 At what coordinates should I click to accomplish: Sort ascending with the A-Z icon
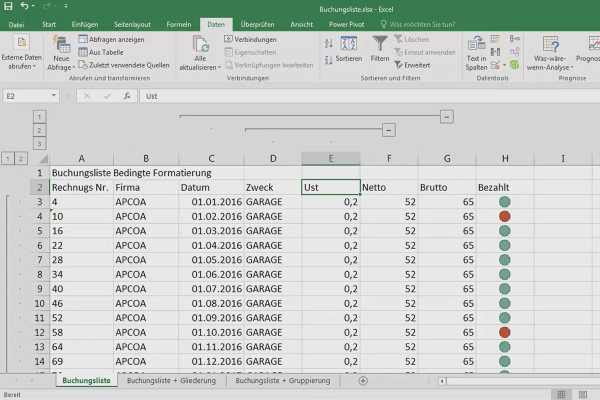click(329, 43)
